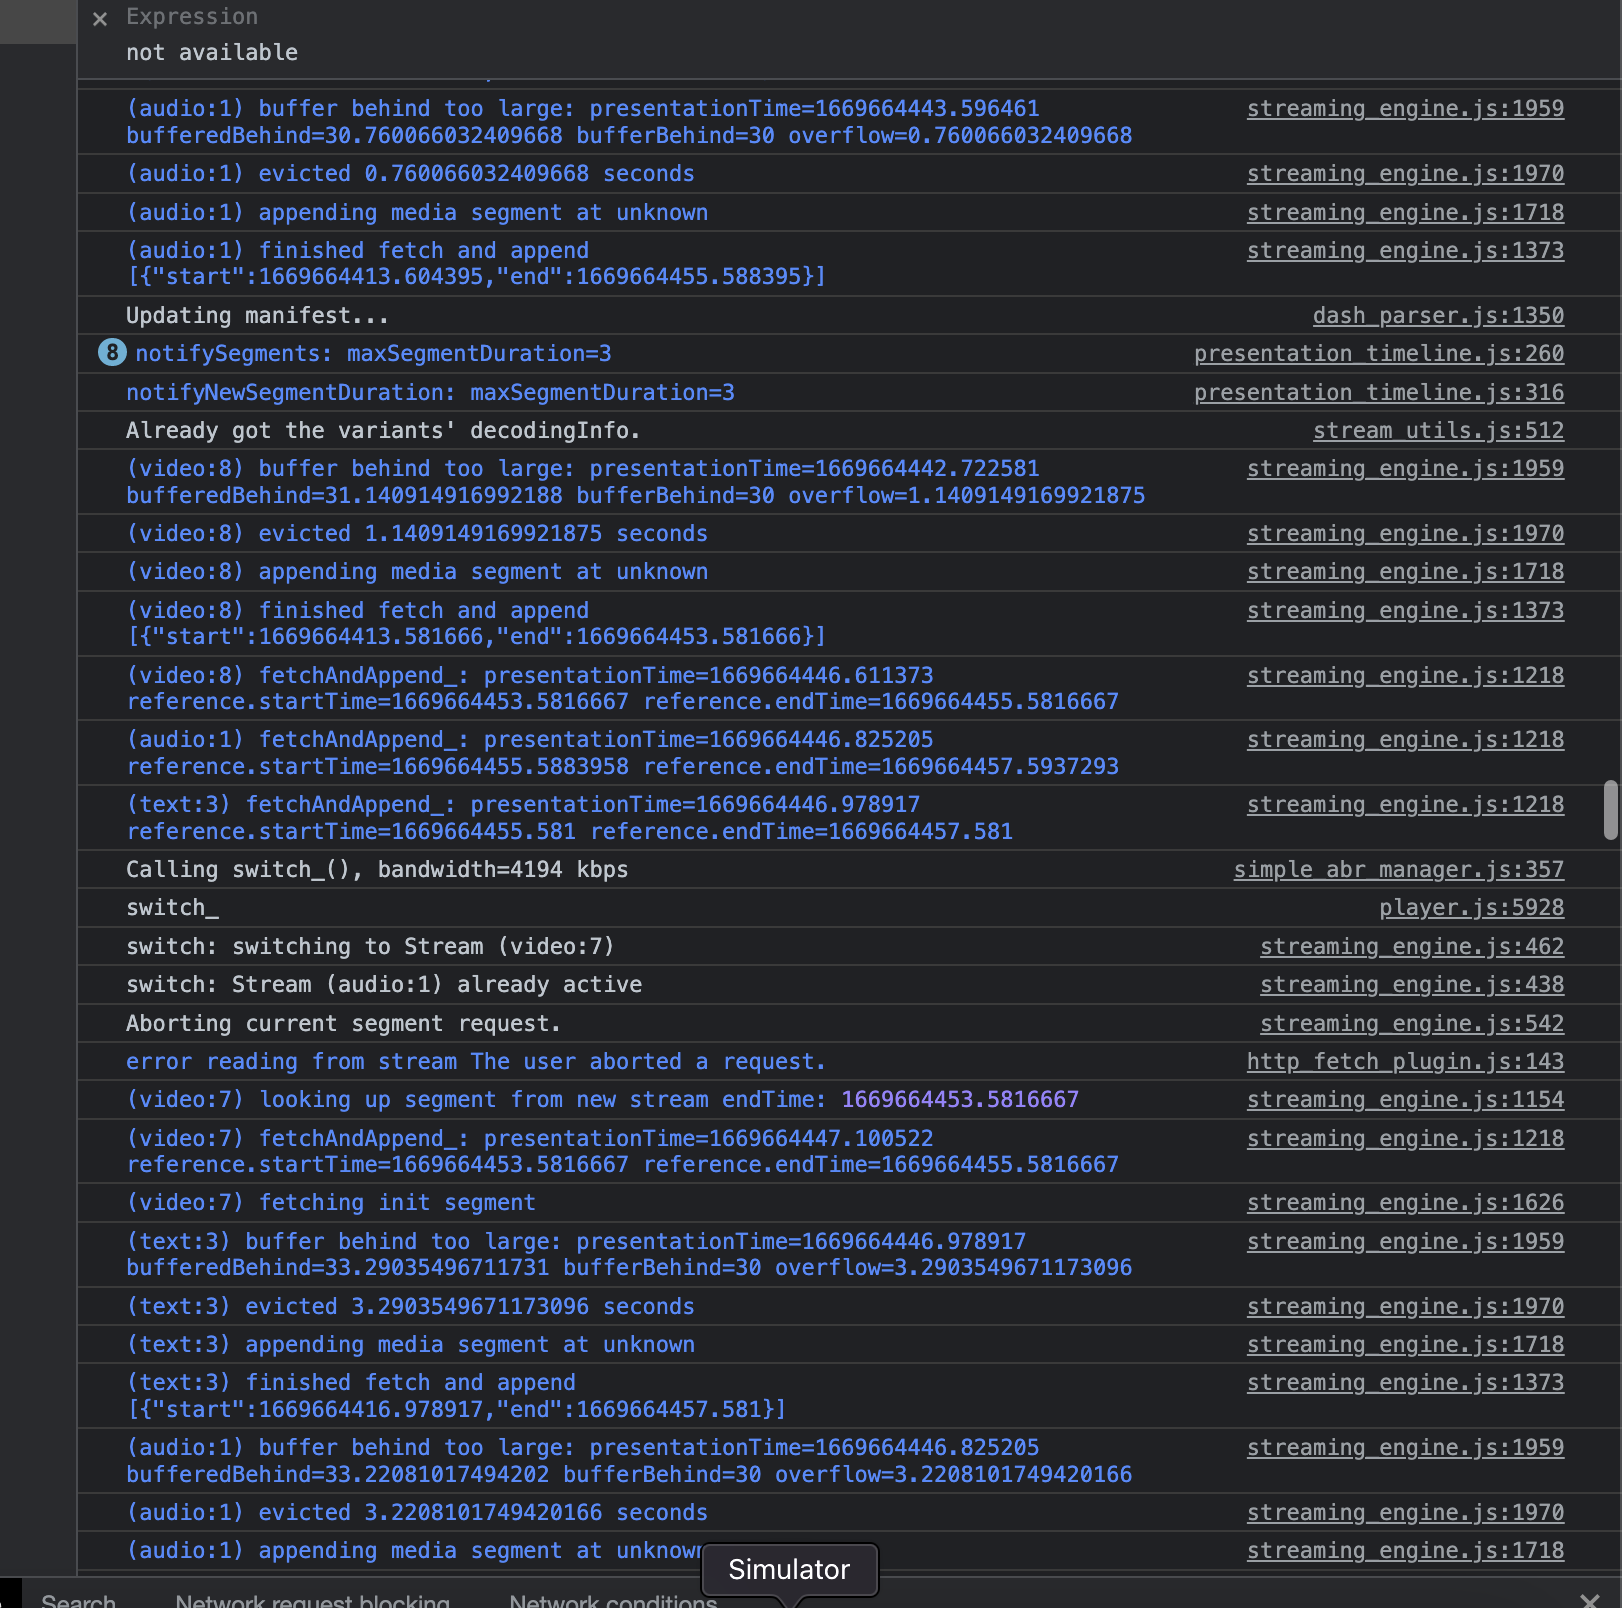
Task: Select the 'switch: switching to Stream (video:7)' entry
Action: pos(370,946)
